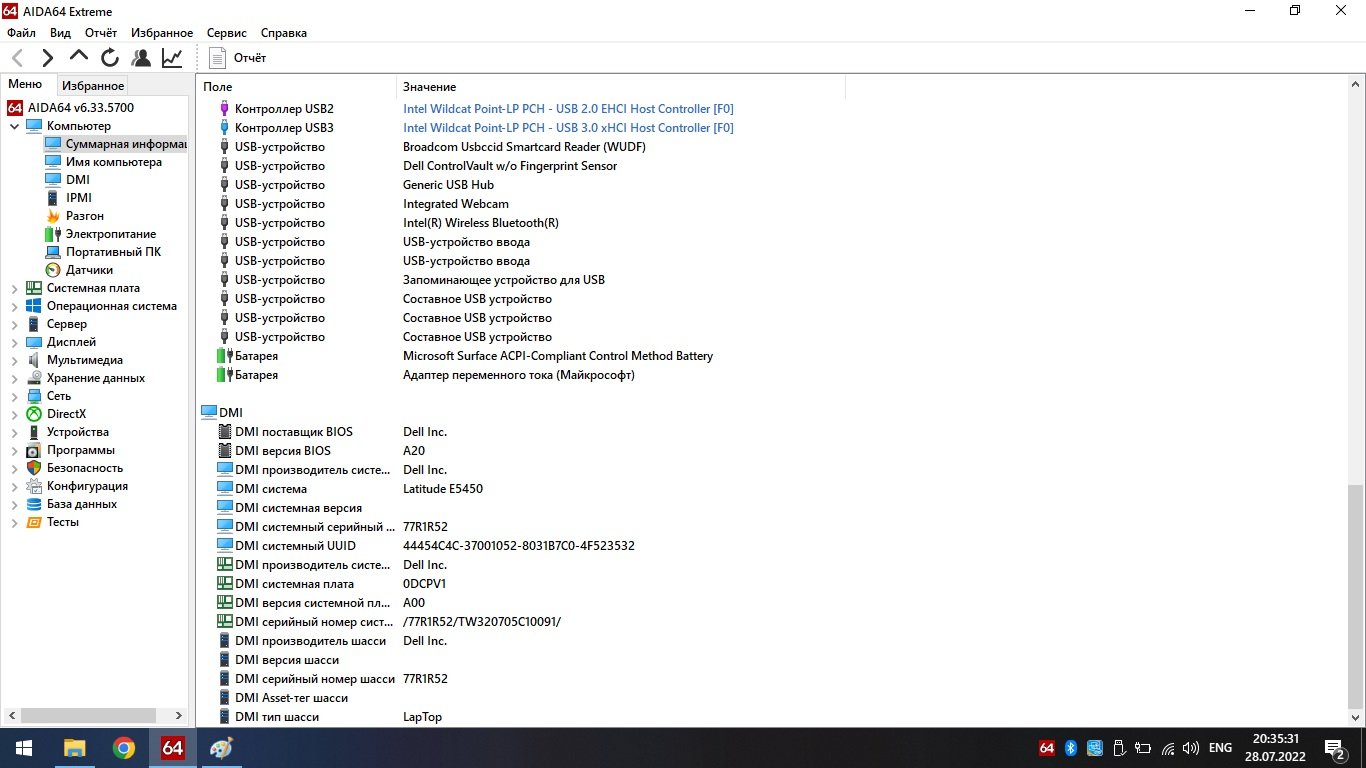Go up a level with the Up arrow
1366x768 pixels.
[79, 57]
